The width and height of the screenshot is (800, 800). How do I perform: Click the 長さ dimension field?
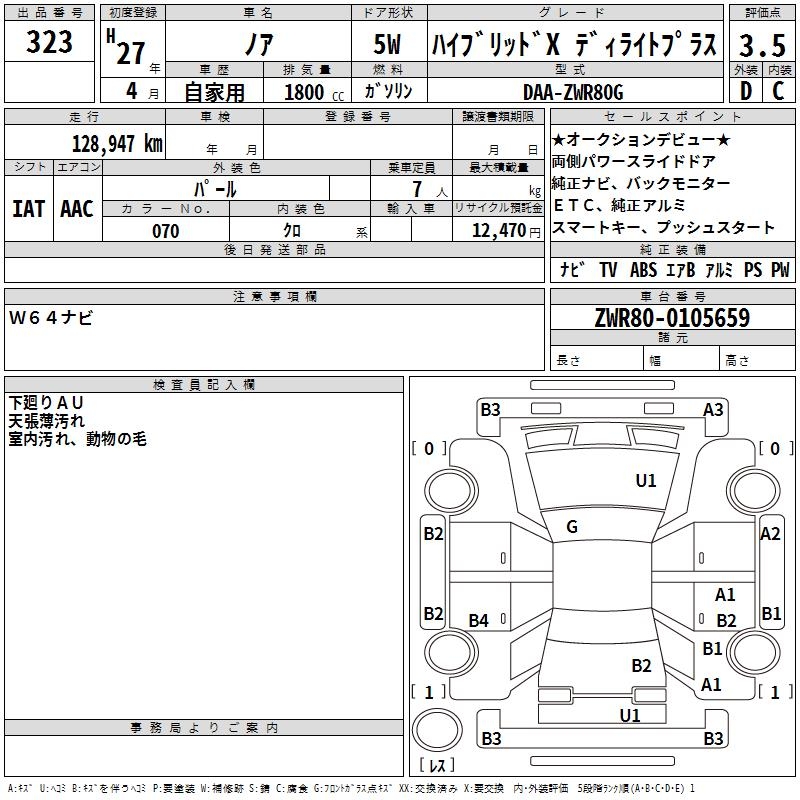(x=597, y=360)
